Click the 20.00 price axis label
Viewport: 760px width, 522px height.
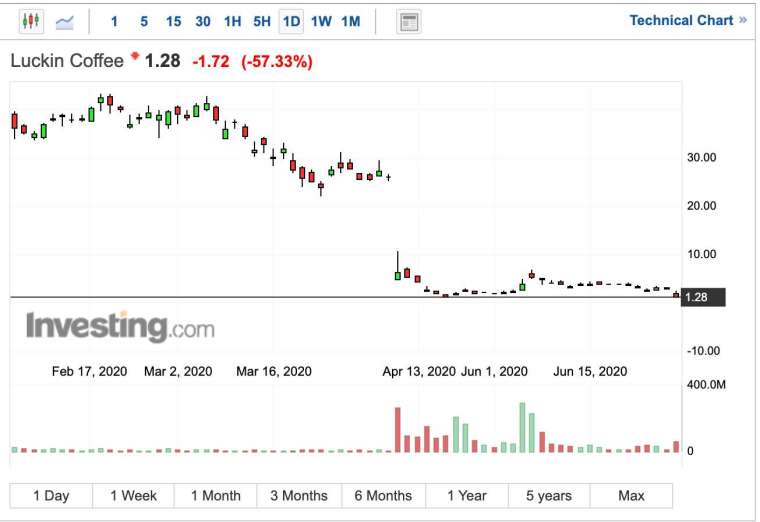[x=701, y=206]
